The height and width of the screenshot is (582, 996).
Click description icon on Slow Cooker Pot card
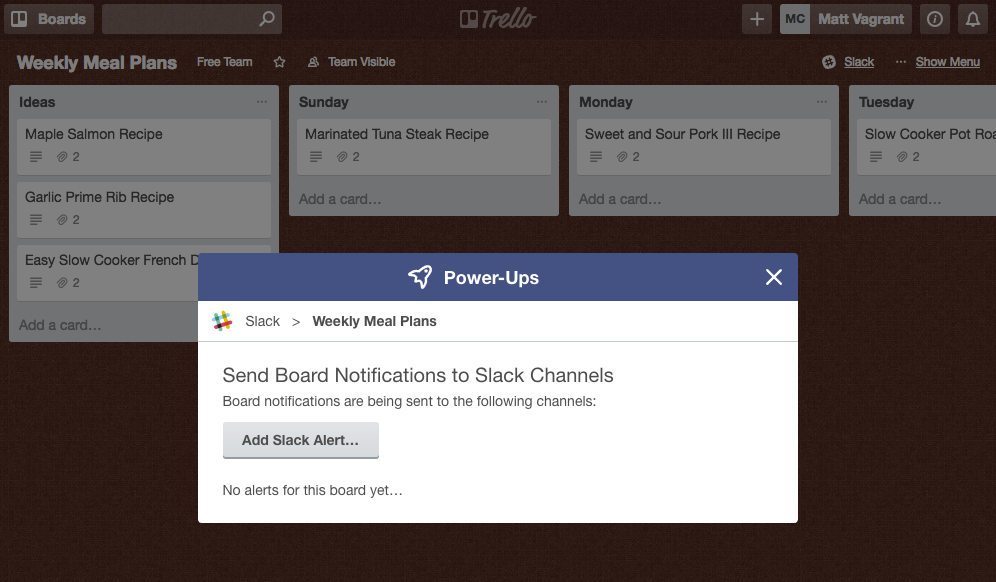876,157
